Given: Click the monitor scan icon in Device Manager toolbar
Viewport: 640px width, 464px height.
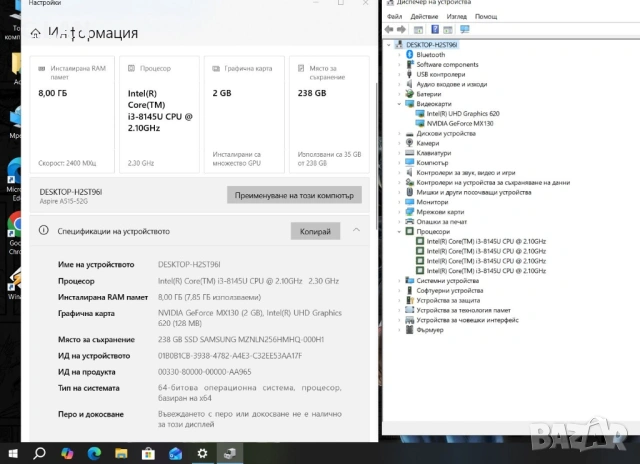Looking at the screenshot, I should [x=464, y=29].
